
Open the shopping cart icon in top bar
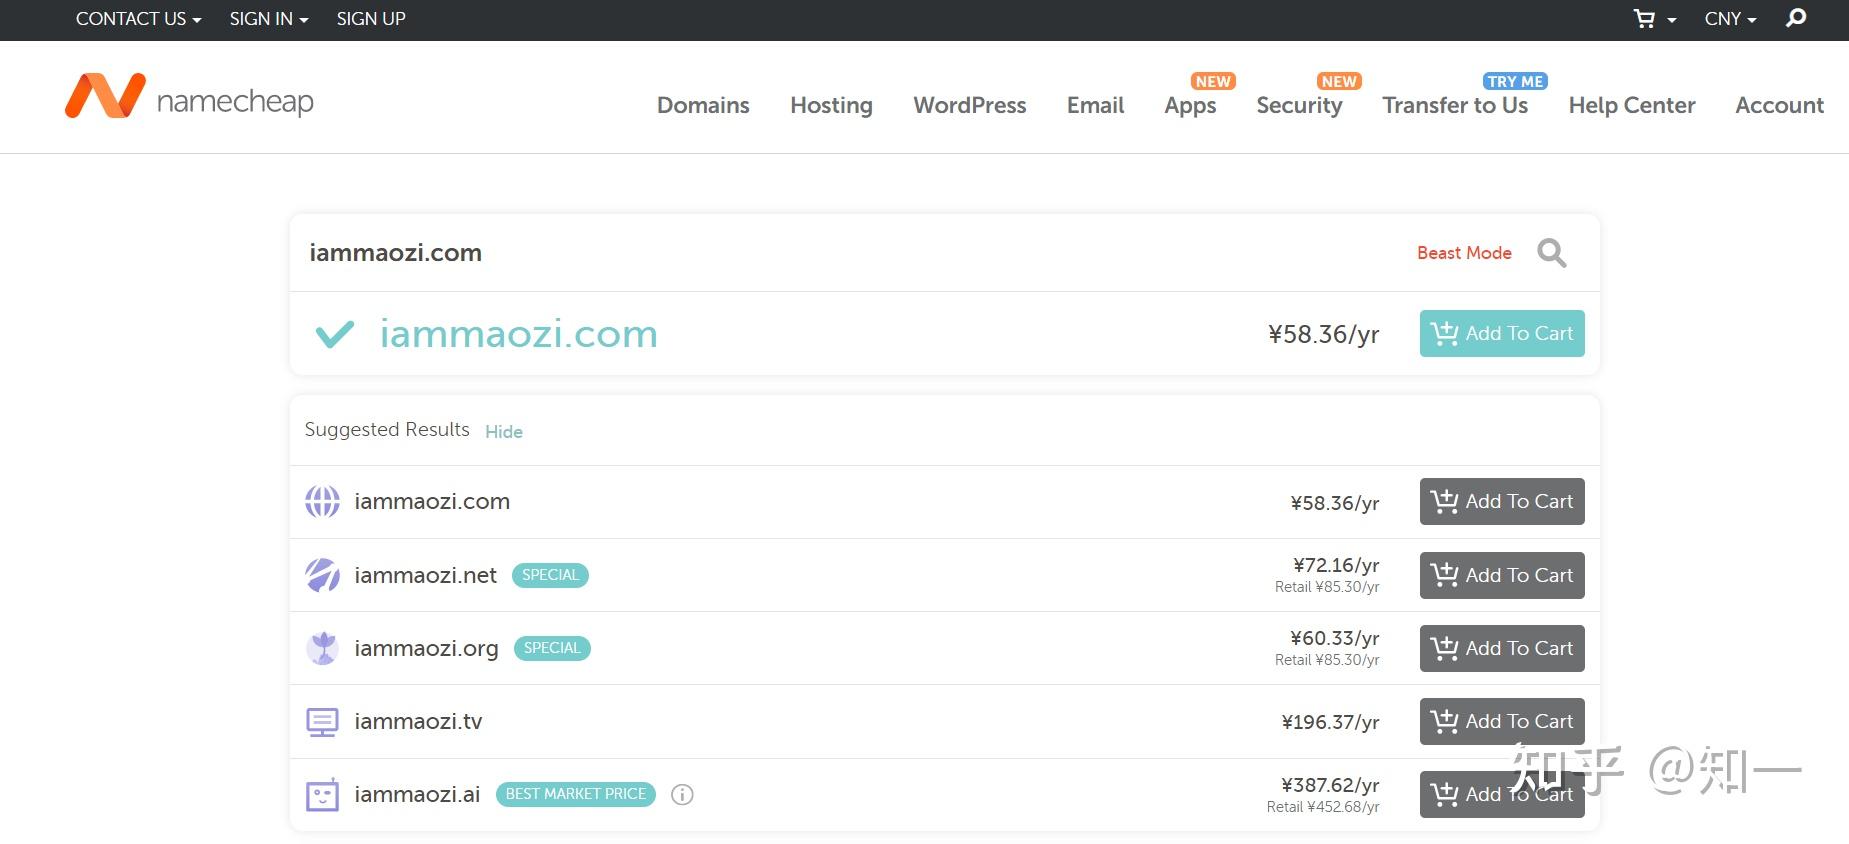click(1644, 19)
